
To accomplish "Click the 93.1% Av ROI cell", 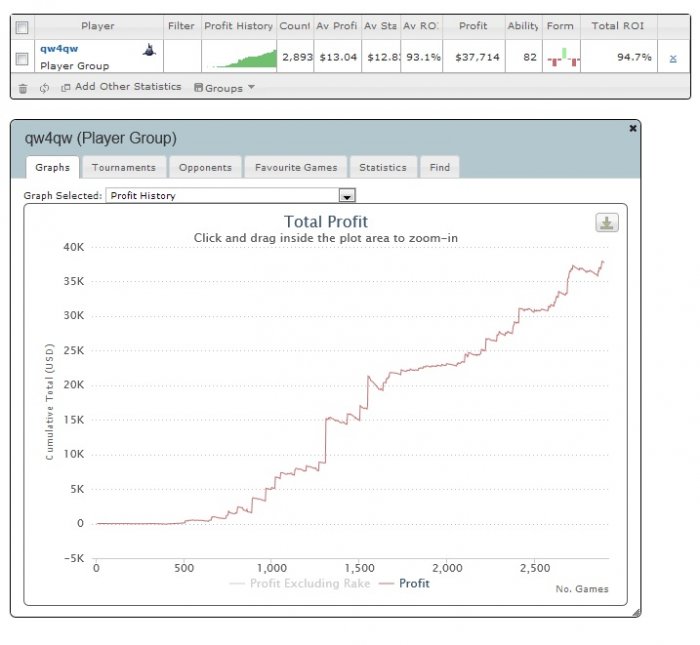I will click(422, 57).
